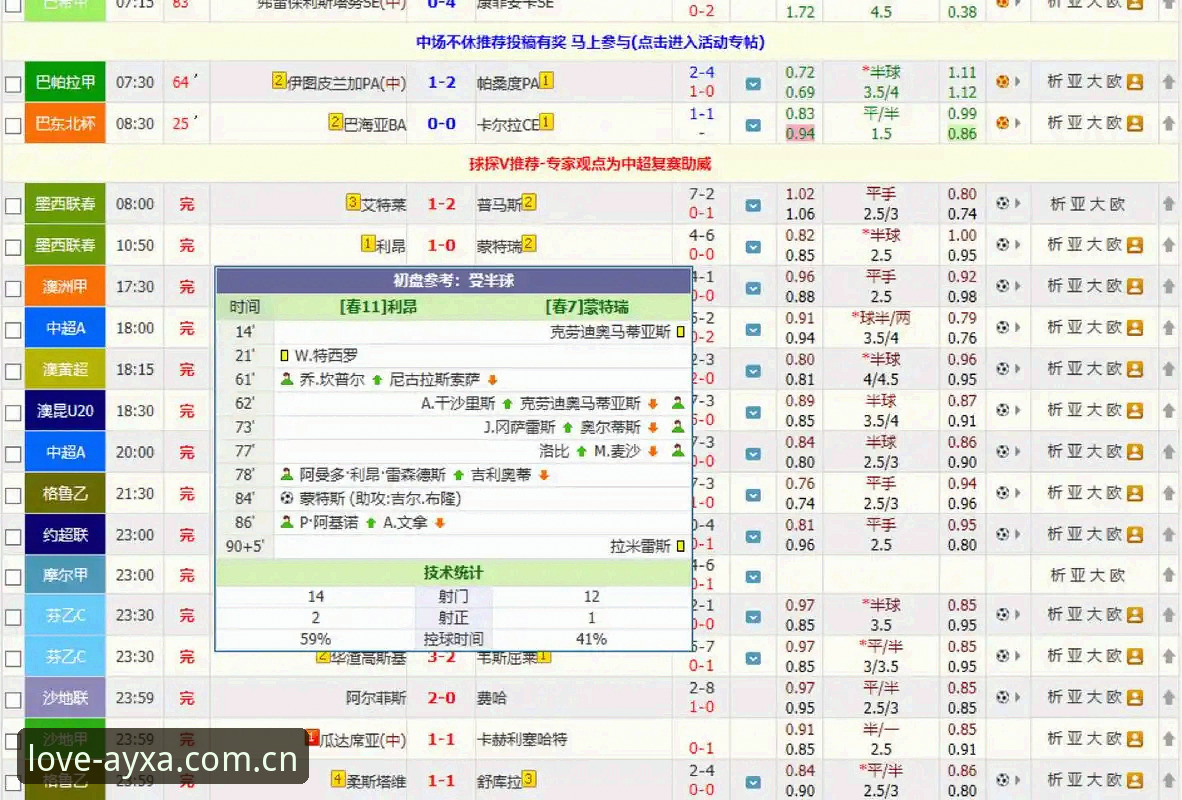Click football icon in 墨西联春 08:00 row

click(1003, 203)
